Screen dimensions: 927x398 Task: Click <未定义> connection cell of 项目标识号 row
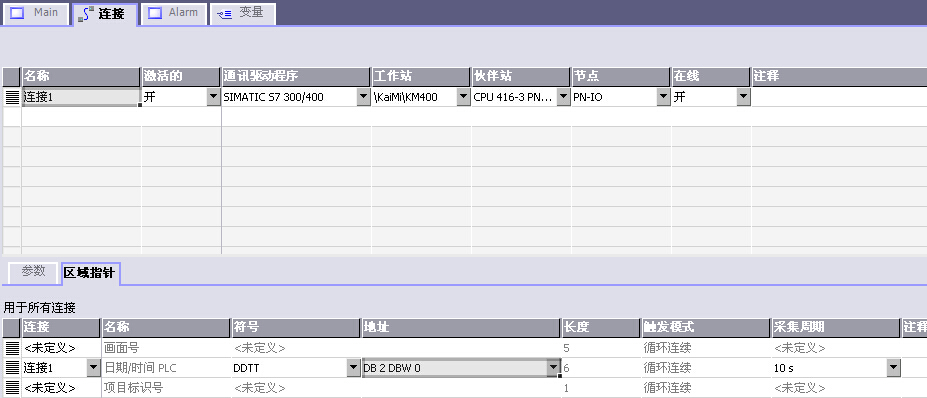click(x=61, y=388)
